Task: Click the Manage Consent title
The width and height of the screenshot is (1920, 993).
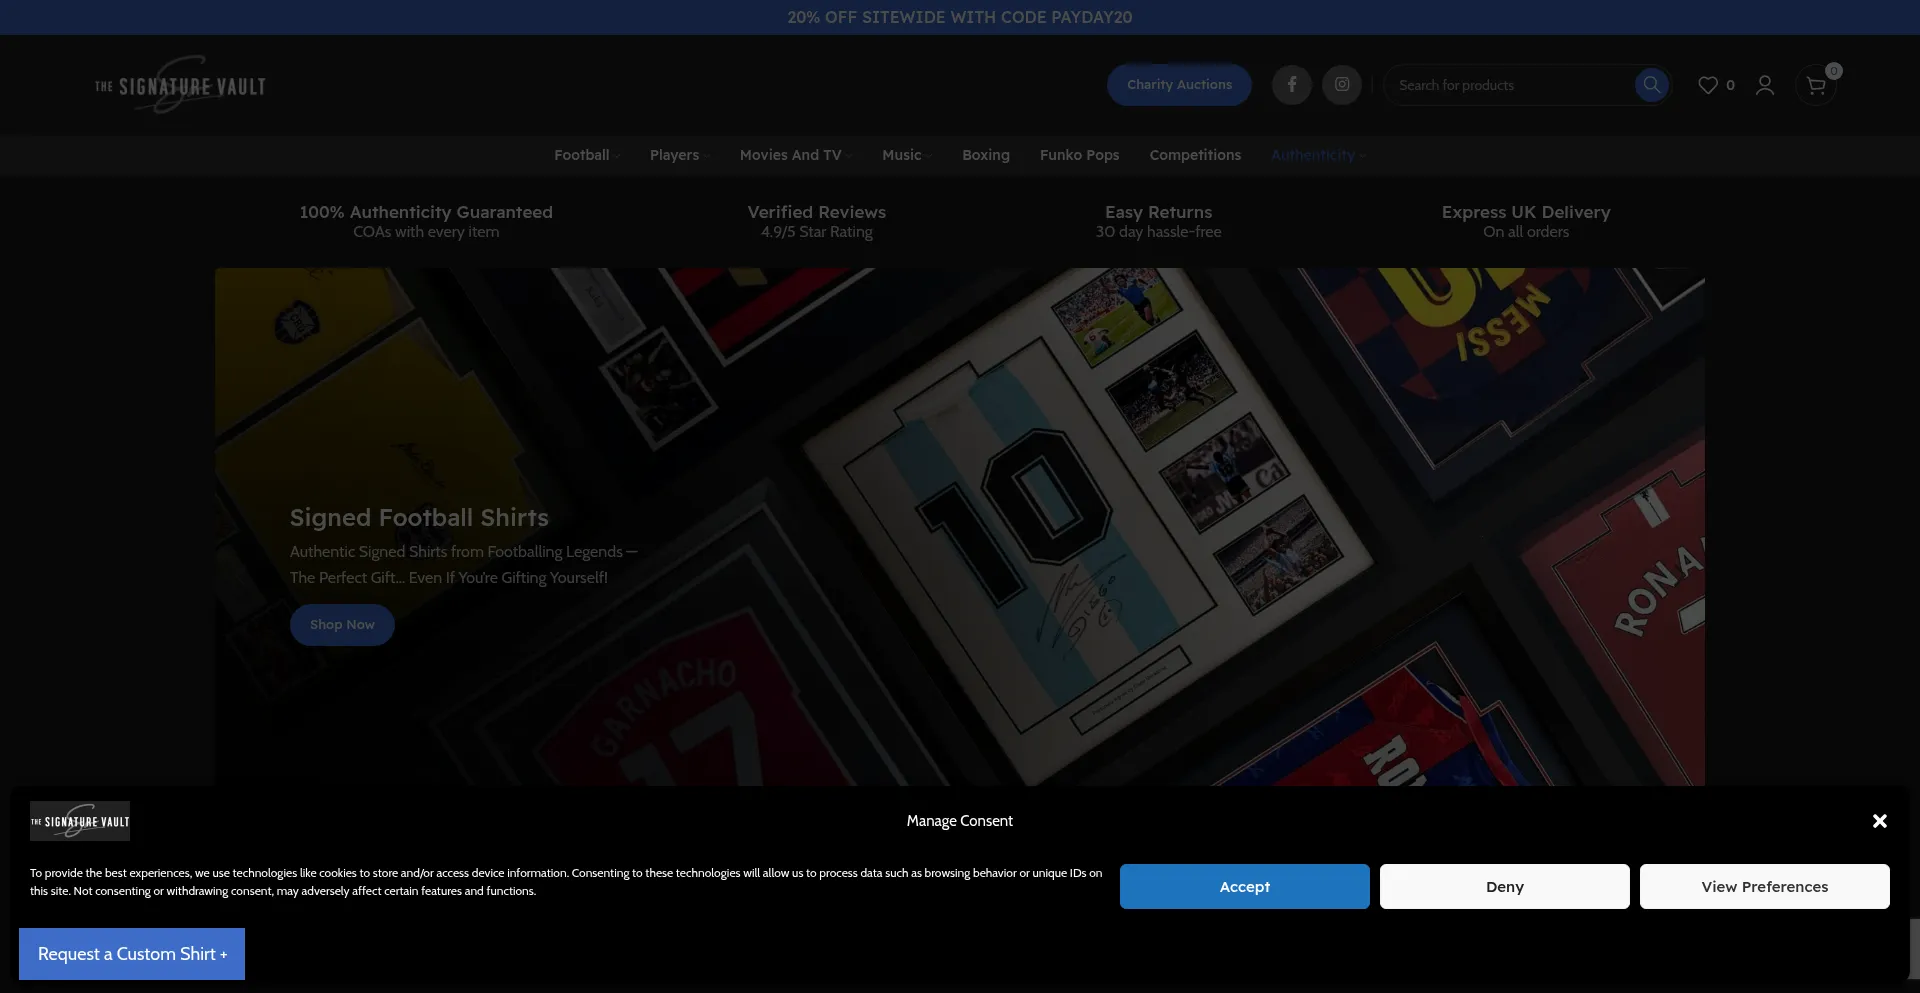Action: click(960, 821)
